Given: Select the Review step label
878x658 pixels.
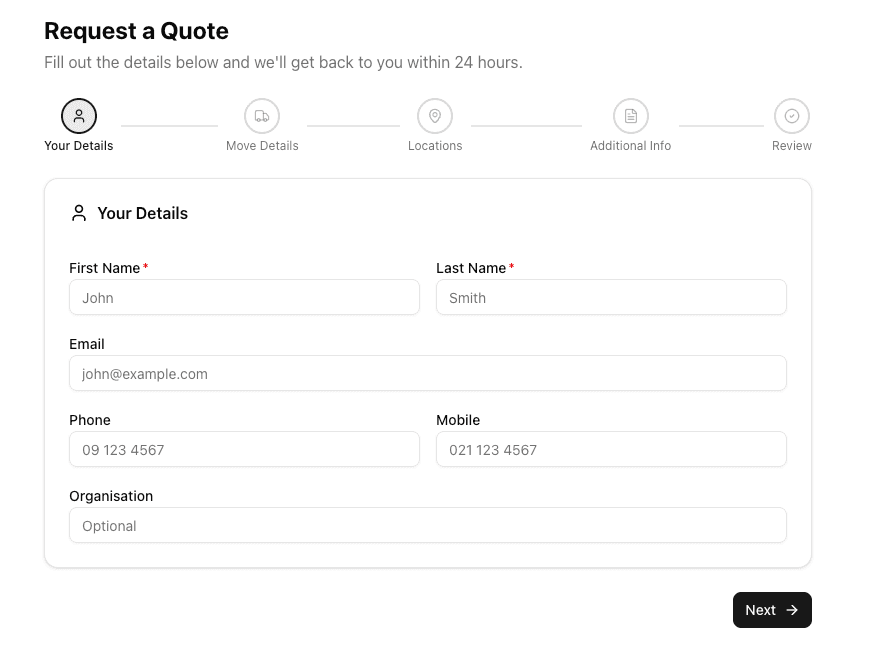Looking at the screenshot, I should click(792, 146).
